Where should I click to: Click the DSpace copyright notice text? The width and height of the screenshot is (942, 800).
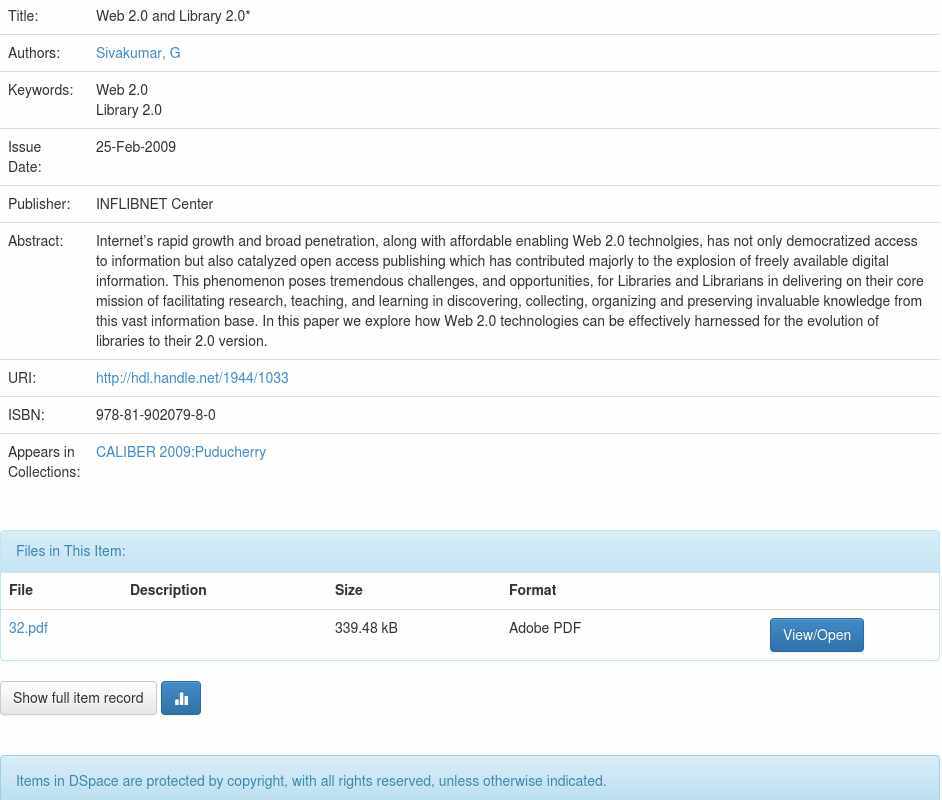(311, 781)
